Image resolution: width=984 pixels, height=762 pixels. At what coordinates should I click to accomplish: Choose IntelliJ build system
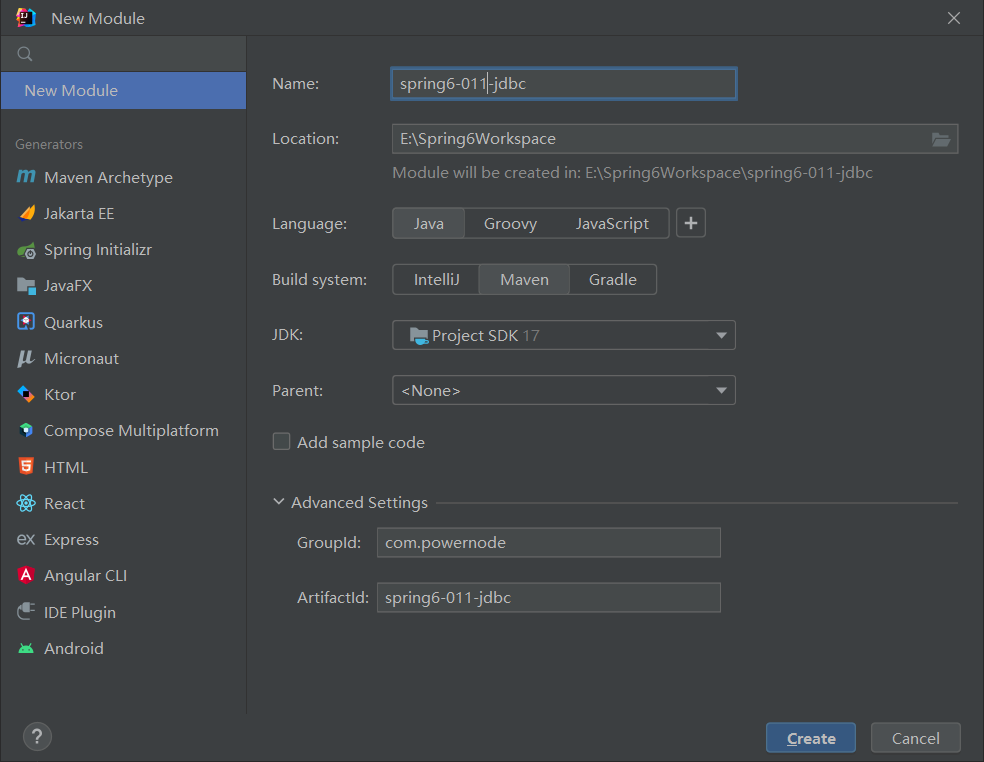pos(436,279)
